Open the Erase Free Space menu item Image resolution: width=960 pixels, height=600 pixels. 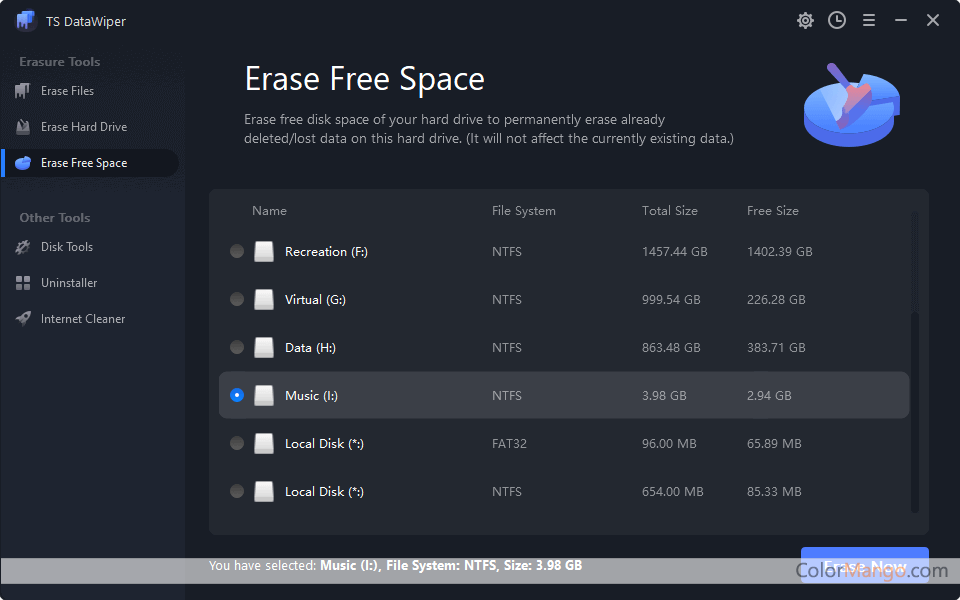(84, 163)
